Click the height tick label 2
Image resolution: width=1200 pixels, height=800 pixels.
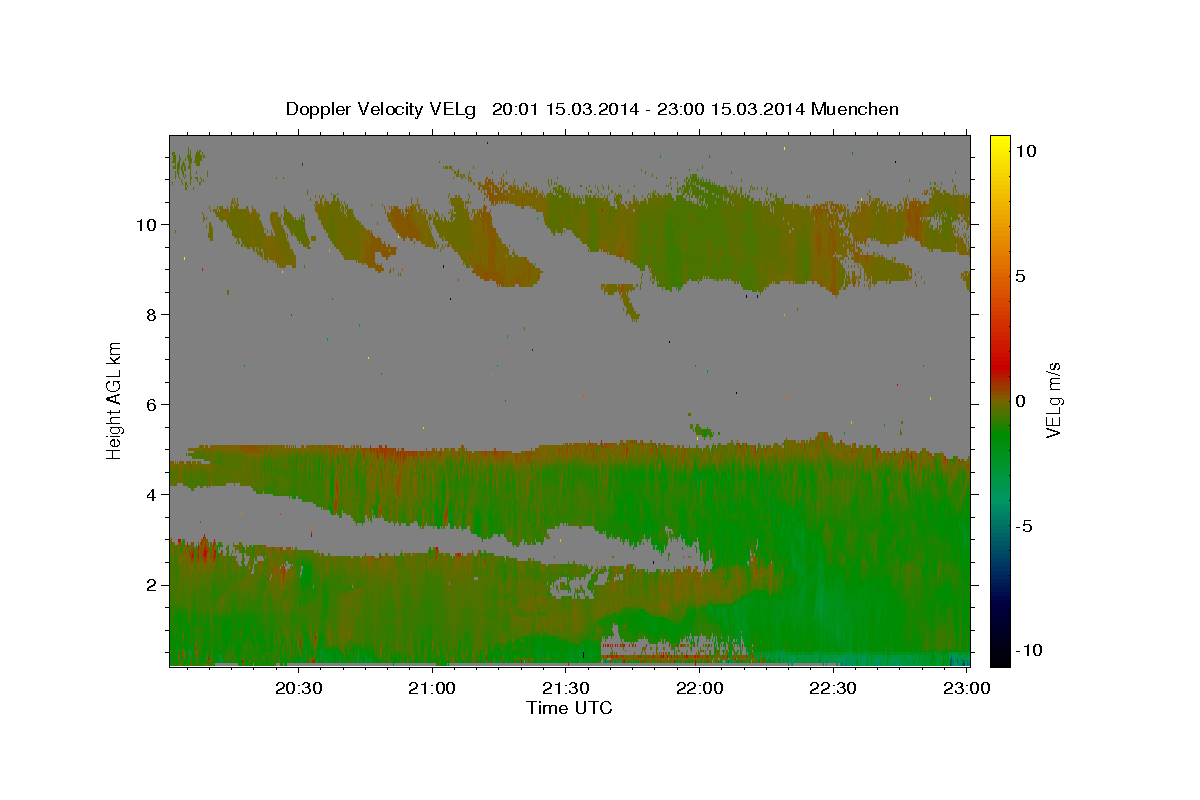point(153,584)
